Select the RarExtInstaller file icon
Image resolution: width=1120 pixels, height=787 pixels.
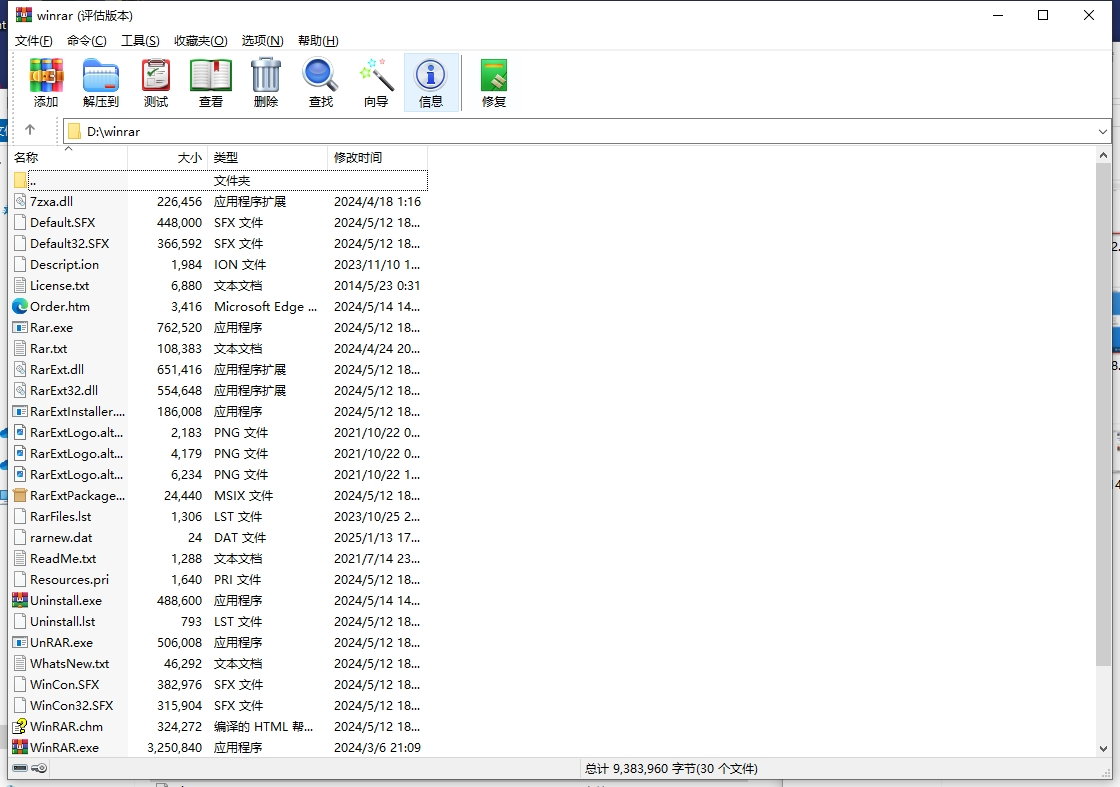click(x=20, y=411)
